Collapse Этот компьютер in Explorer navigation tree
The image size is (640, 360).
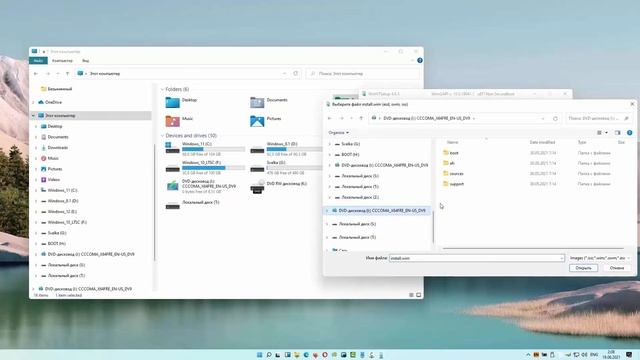(33, 116)
